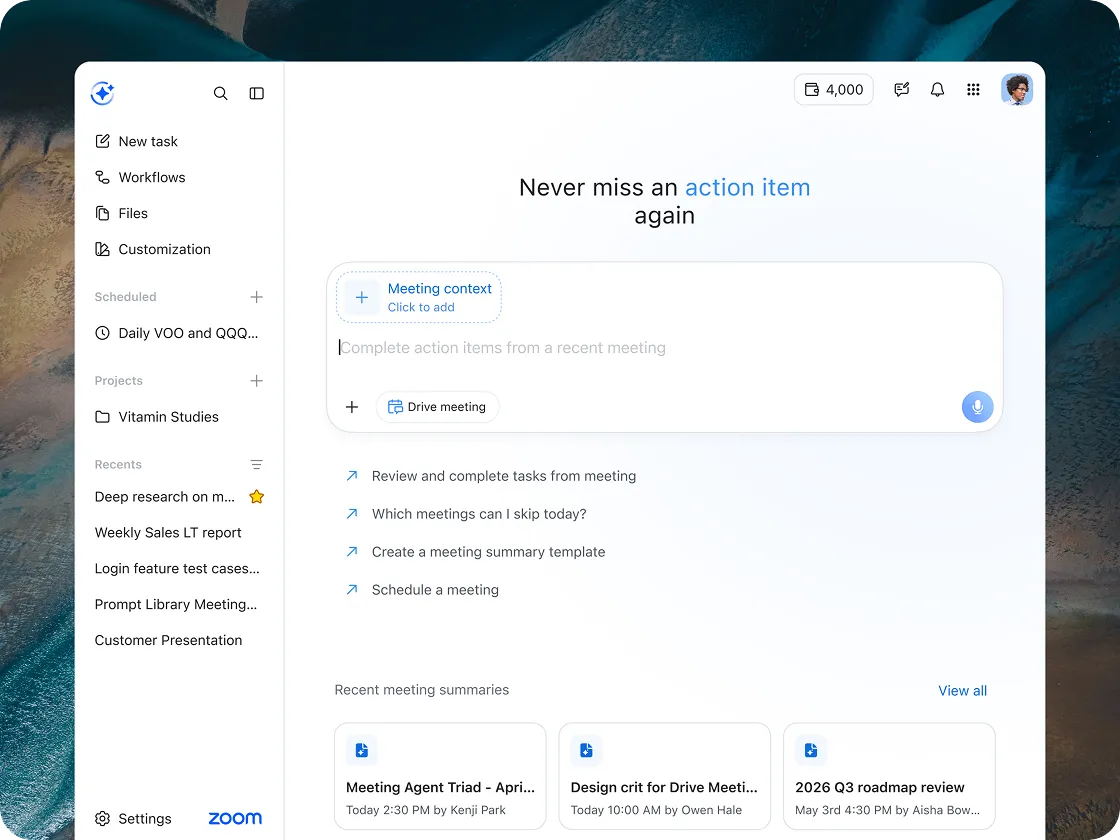Click the Zoom logo
The width and height of the screenshot is (1120, 840).
tap(235, 819)
